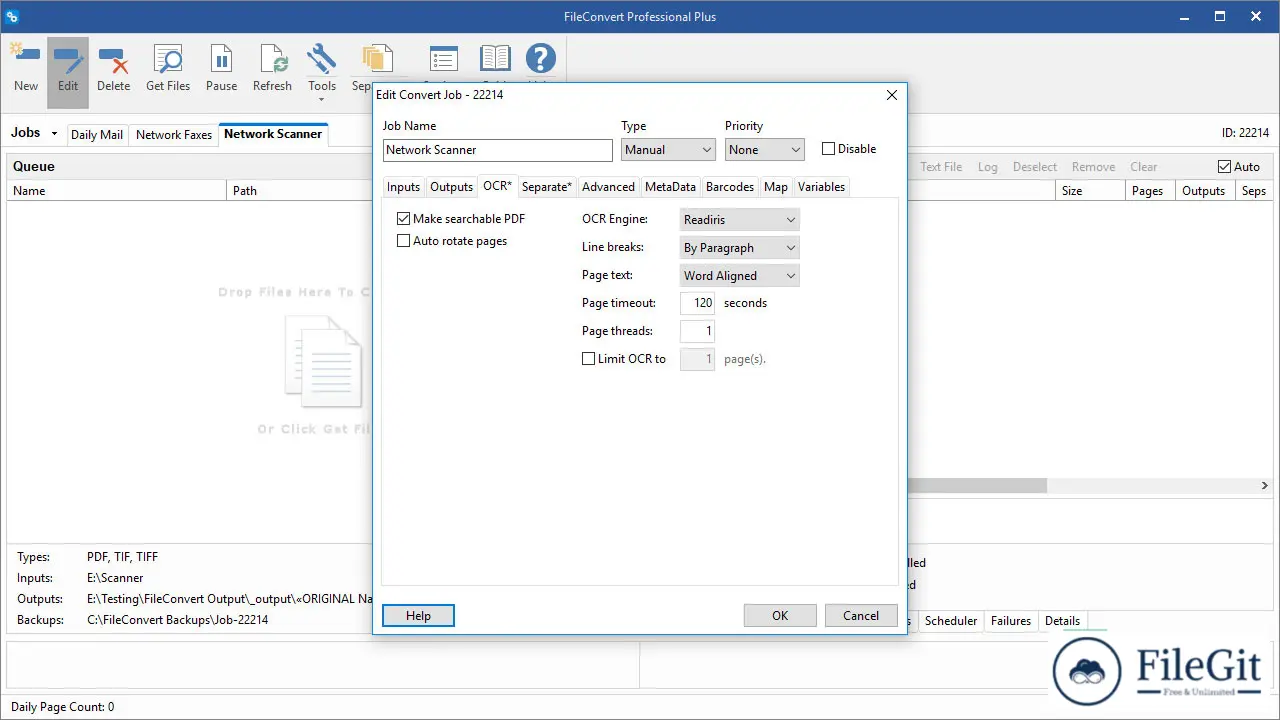Open the OCR Engine dropdown
The image size is (1280, 720).
(739, 220)
